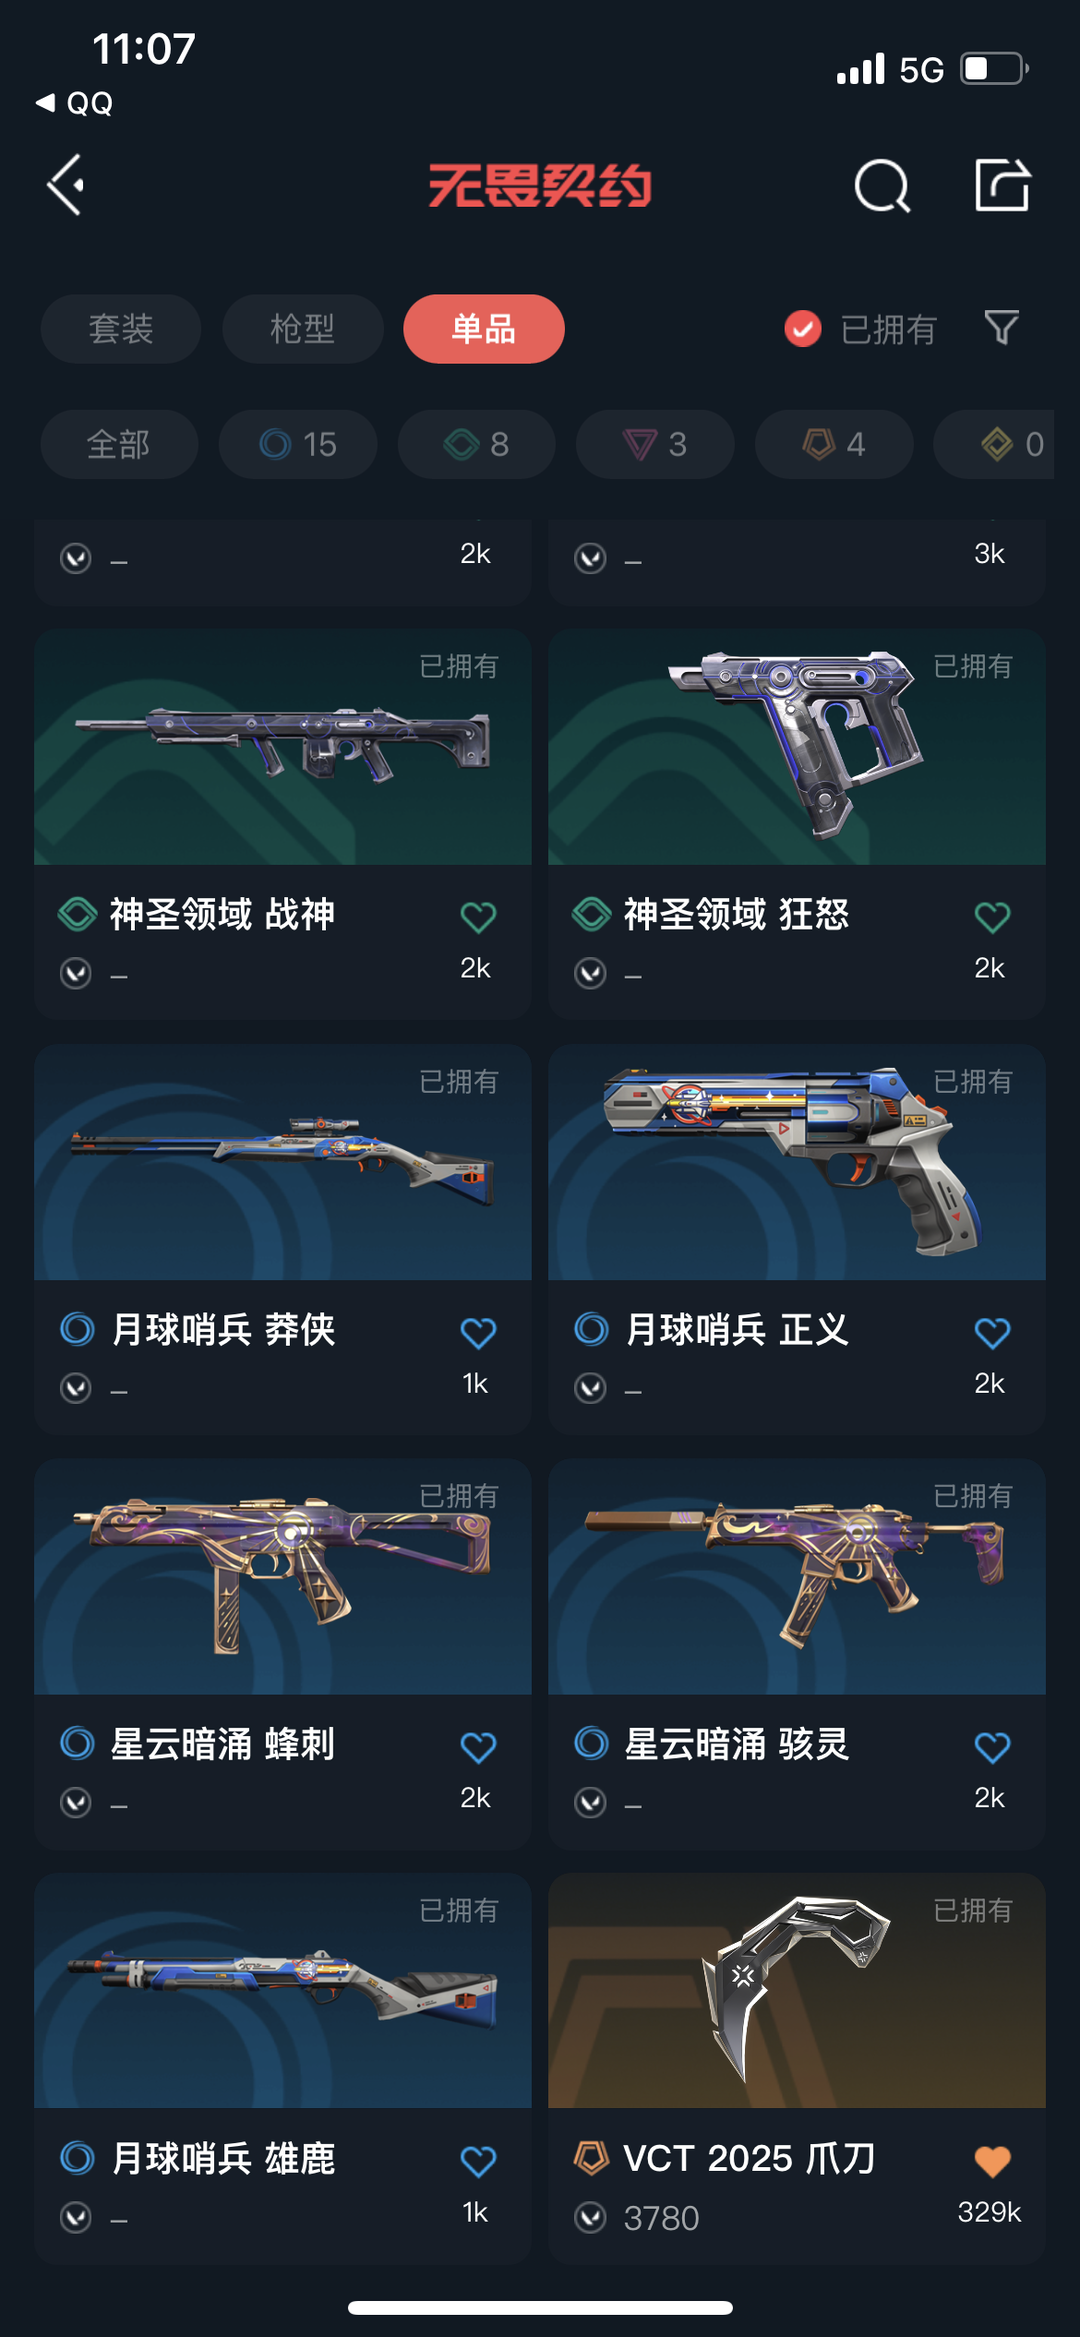1080x2337 pixels.
Task: Open the search magnifier icon
Action: point(882,186)
